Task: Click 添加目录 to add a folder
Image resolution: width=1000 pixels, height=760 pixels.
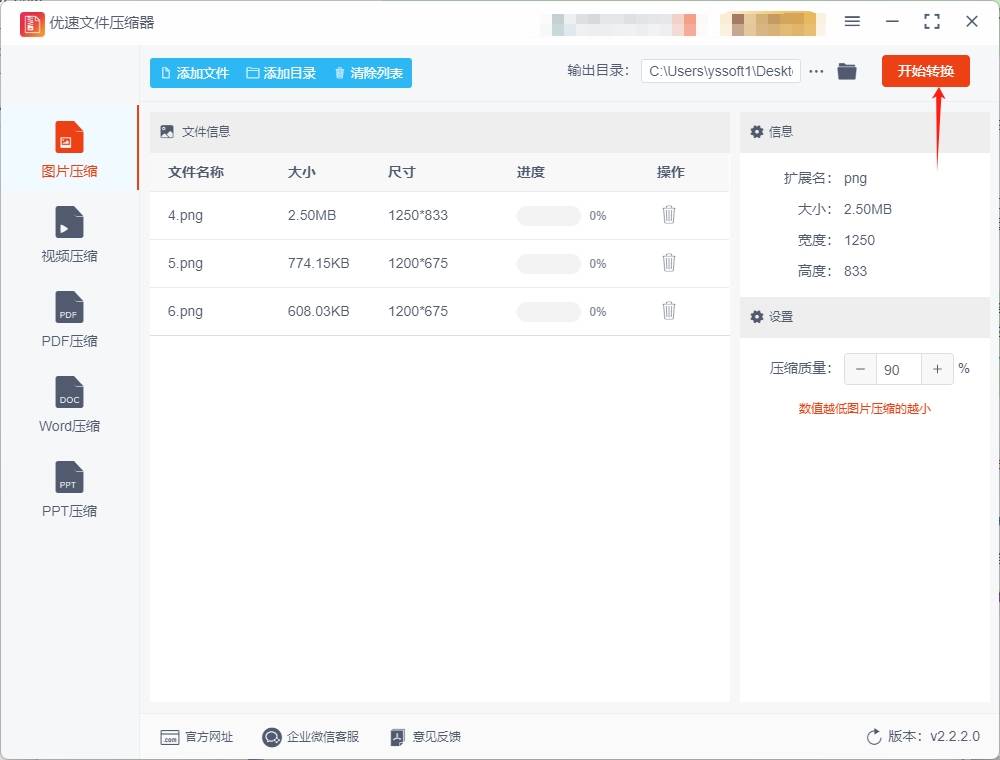Action: (x=281, y=73)
